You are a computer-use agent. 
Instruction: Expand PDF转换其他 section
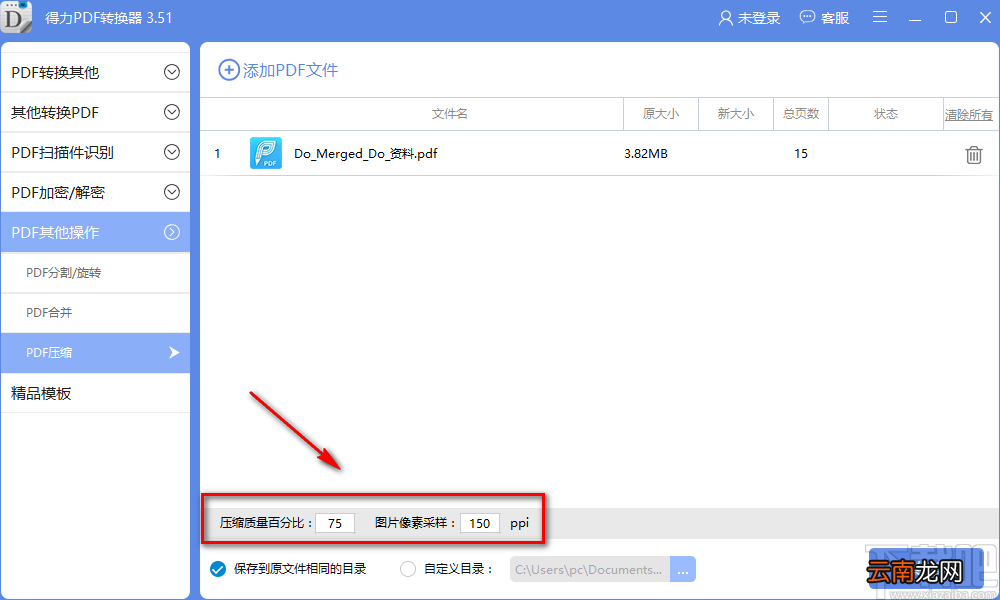point(172,72)
